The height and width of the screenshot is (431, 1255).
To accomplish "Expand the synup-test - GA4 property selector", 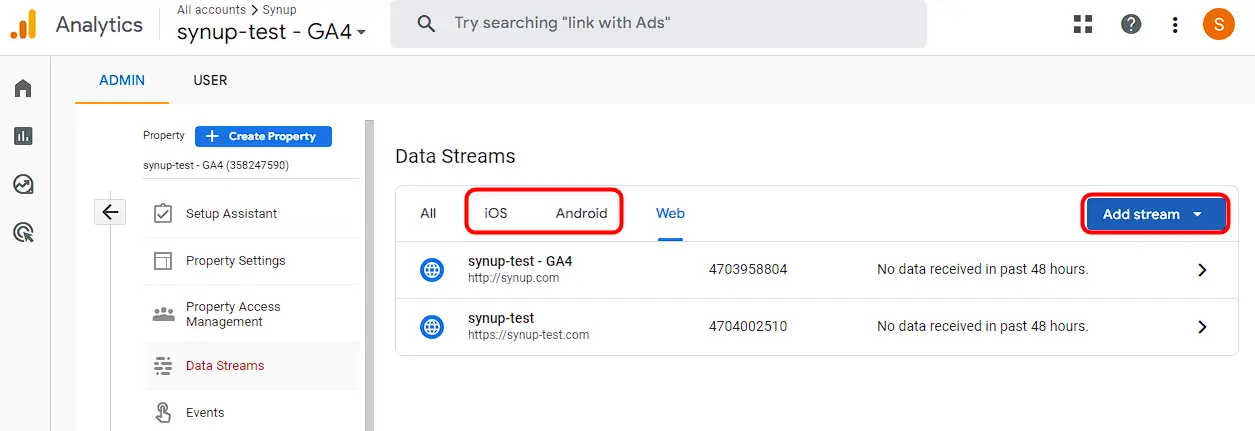I will tap(271, 32).
